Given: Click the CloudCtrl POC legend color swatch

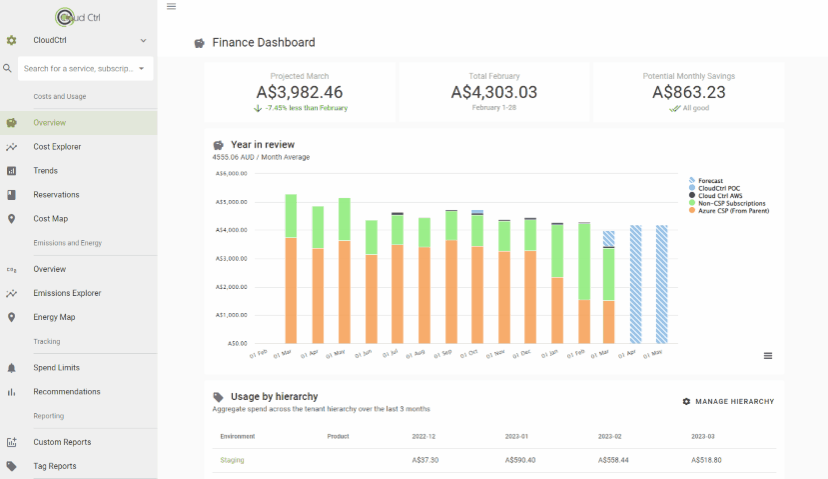Looking at the screenshot, I should (x=692, y=188).
